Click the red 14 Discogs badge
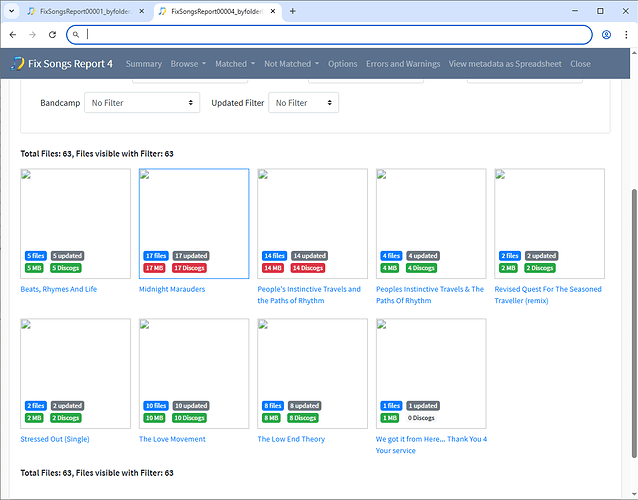 tap(308, 268)
